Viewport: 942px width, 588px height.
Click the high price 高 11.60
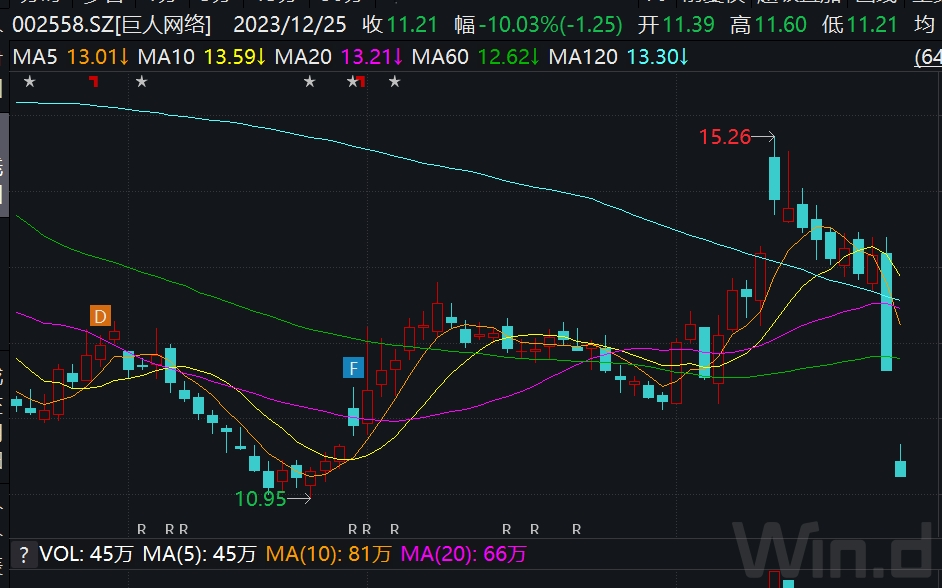[x=768, y=25]
